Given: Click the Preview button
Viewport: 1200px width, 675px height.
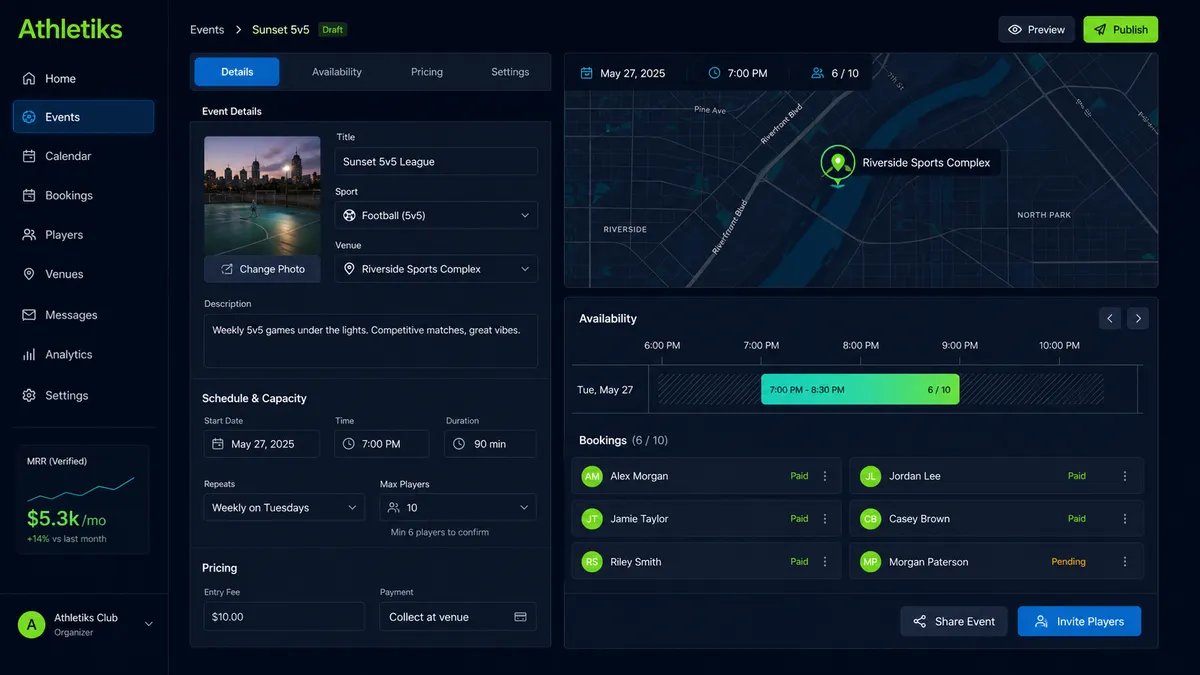Looking at the screenshot, I should point(1037,29).
